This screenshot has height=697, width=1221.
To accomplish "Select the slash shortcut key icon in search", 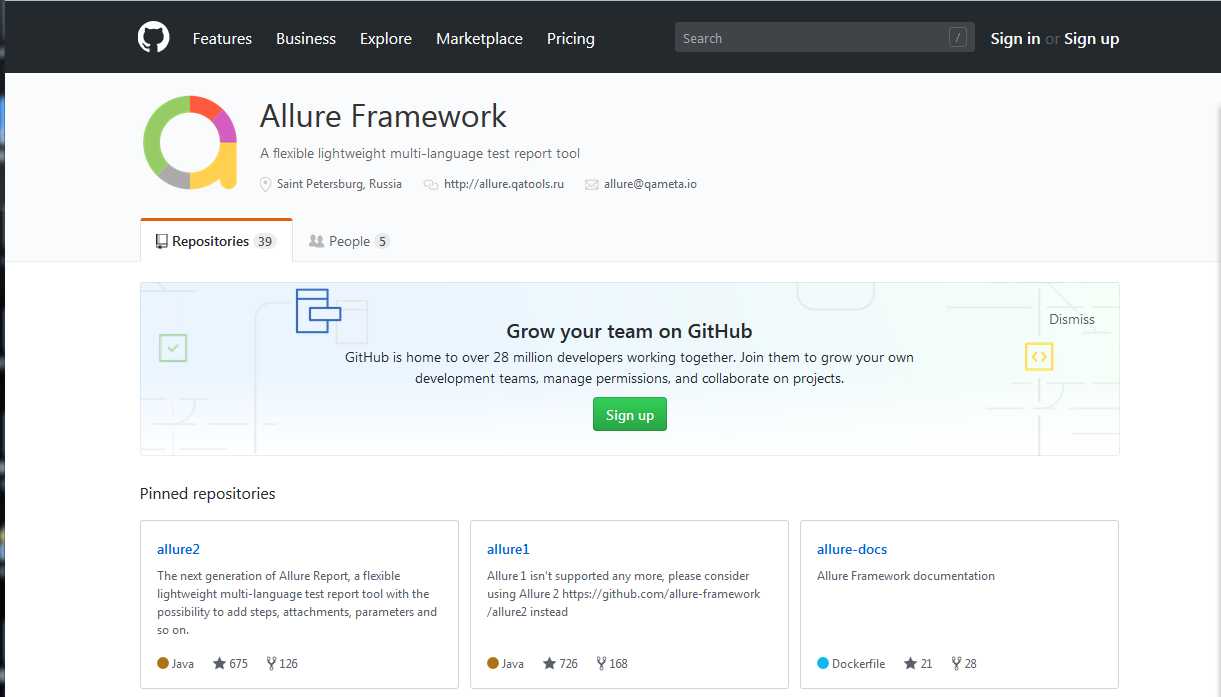I will [x=958, y=38].
